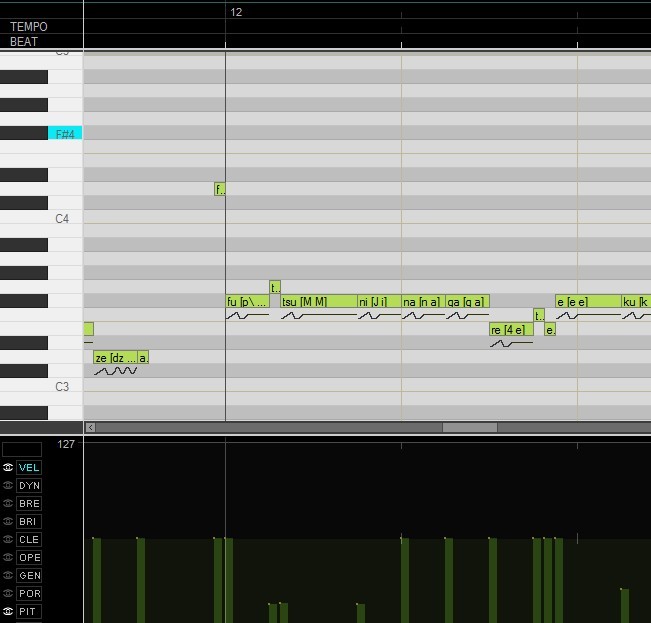Select the BRE breathiness parameter

(x=29, y=503)
